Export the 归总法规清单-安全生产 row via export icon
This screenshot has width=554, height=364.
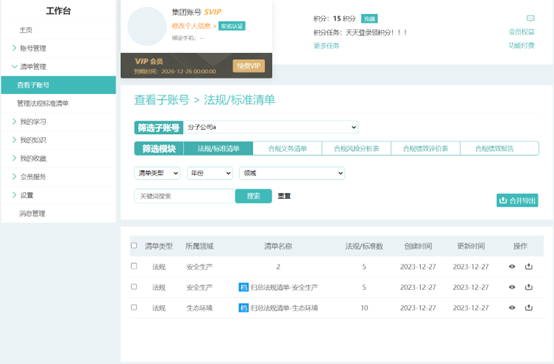coord(529,287)
